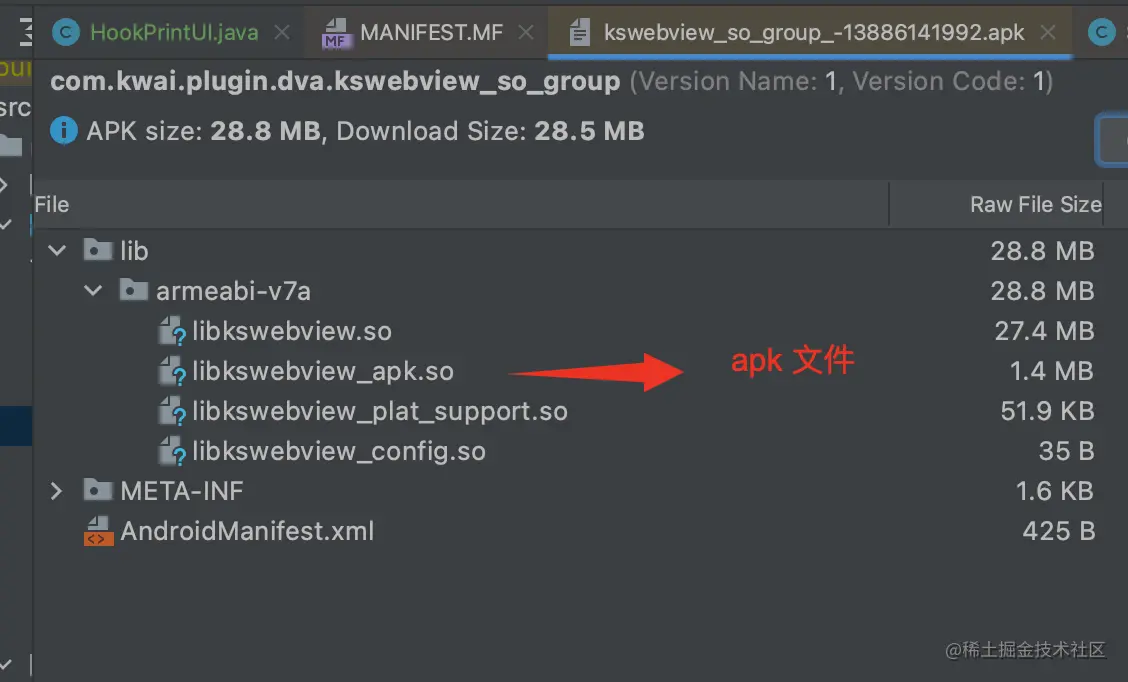Click the libkswebview_plat_support.so file icon
Screen dimensions: 1128x682
coord(172,412)
